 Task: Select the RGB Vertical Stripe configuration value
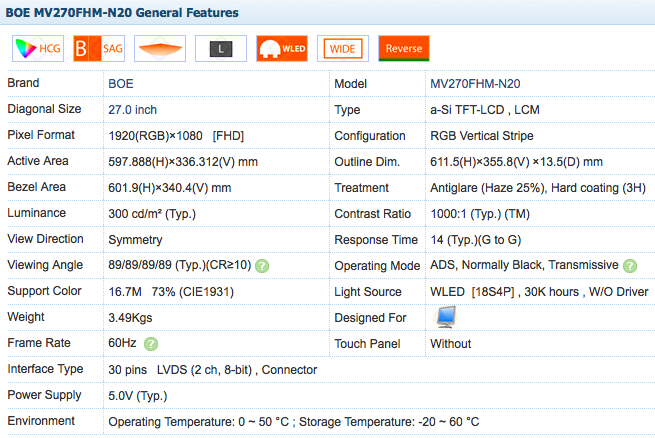click(x=482, y=136)
